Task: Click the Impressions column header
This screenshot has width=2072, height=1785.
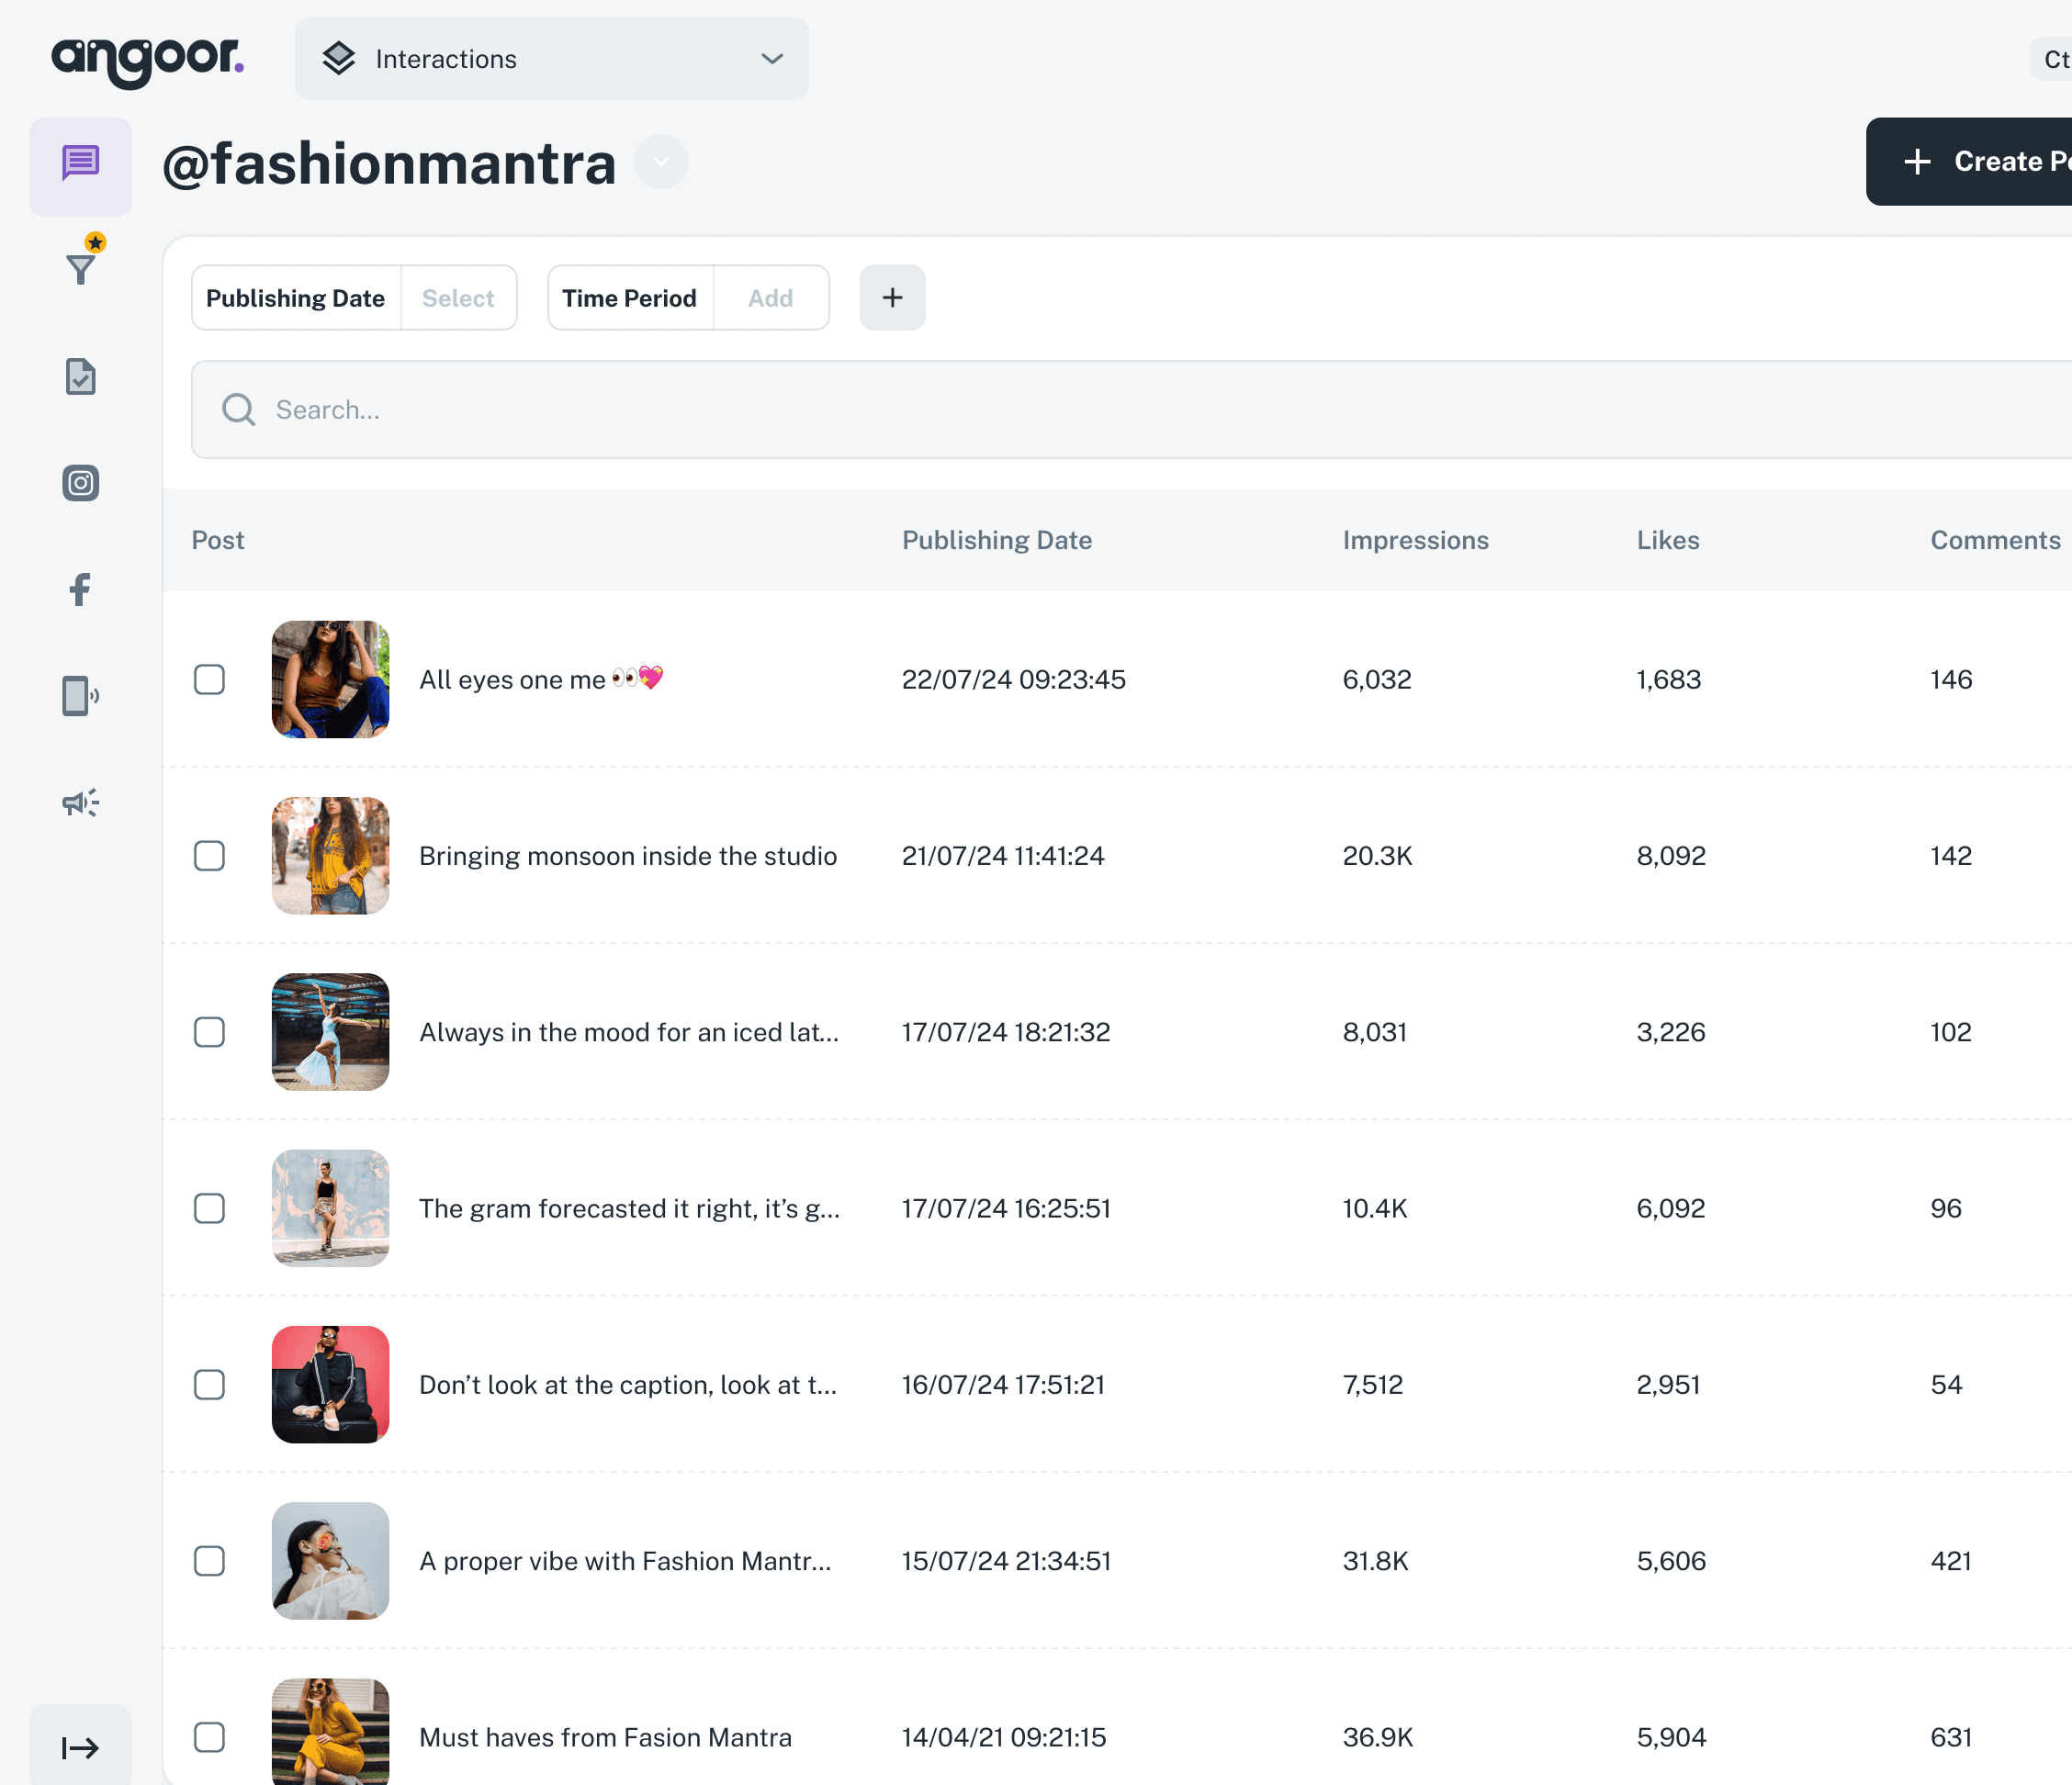Action: click(x=1415, y=540)
